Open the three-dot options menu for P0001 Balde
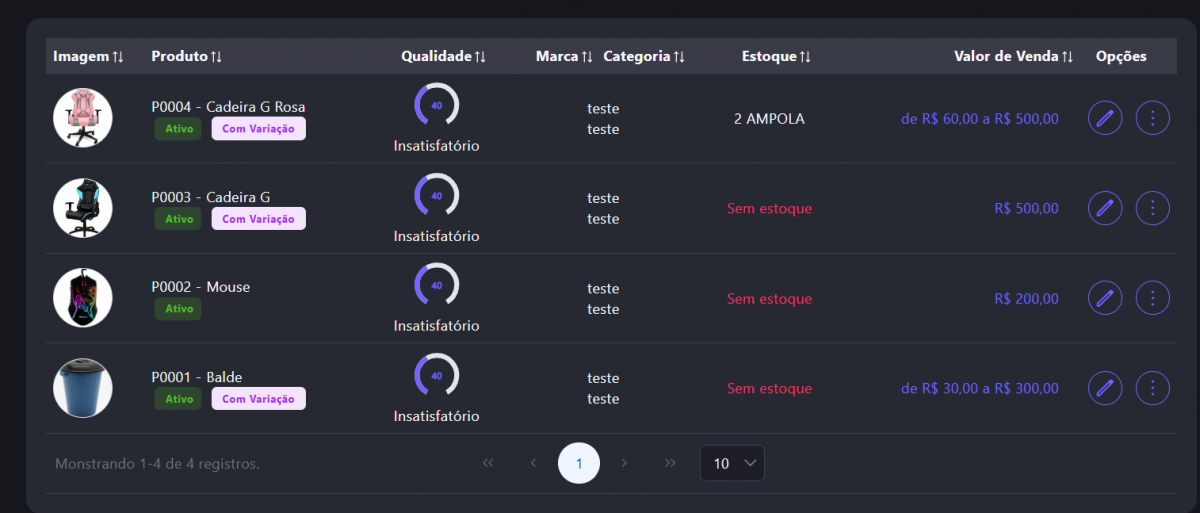The image size is (1200, 513). click(1153, 388)
